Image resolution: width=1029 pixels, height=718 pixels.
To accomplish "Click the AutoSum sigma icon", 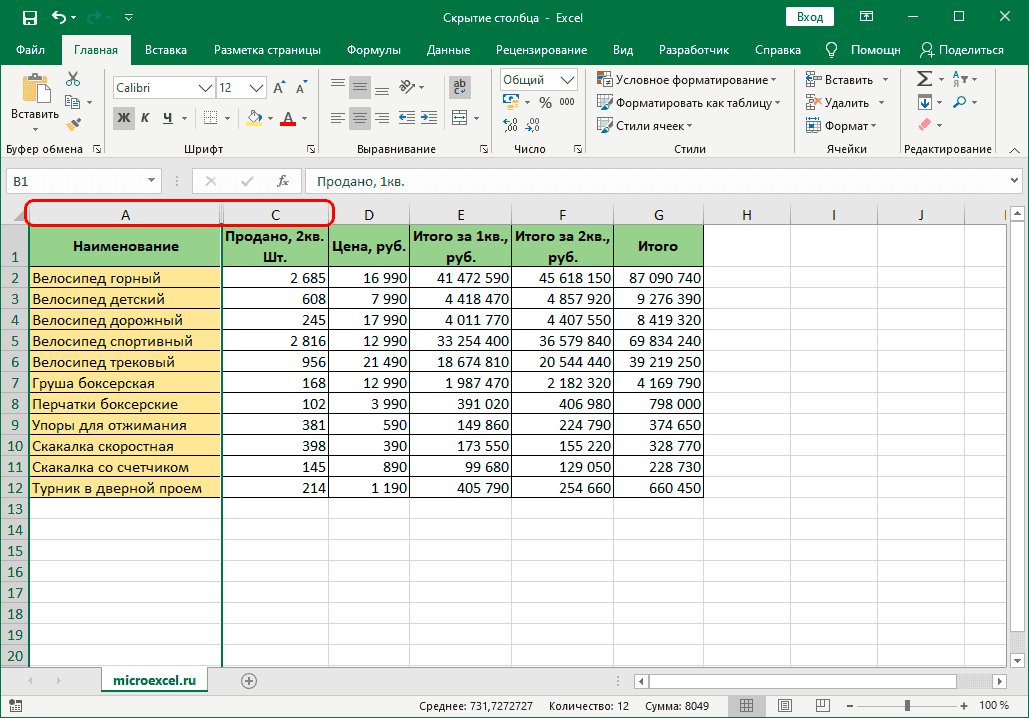I will (924, 79).
